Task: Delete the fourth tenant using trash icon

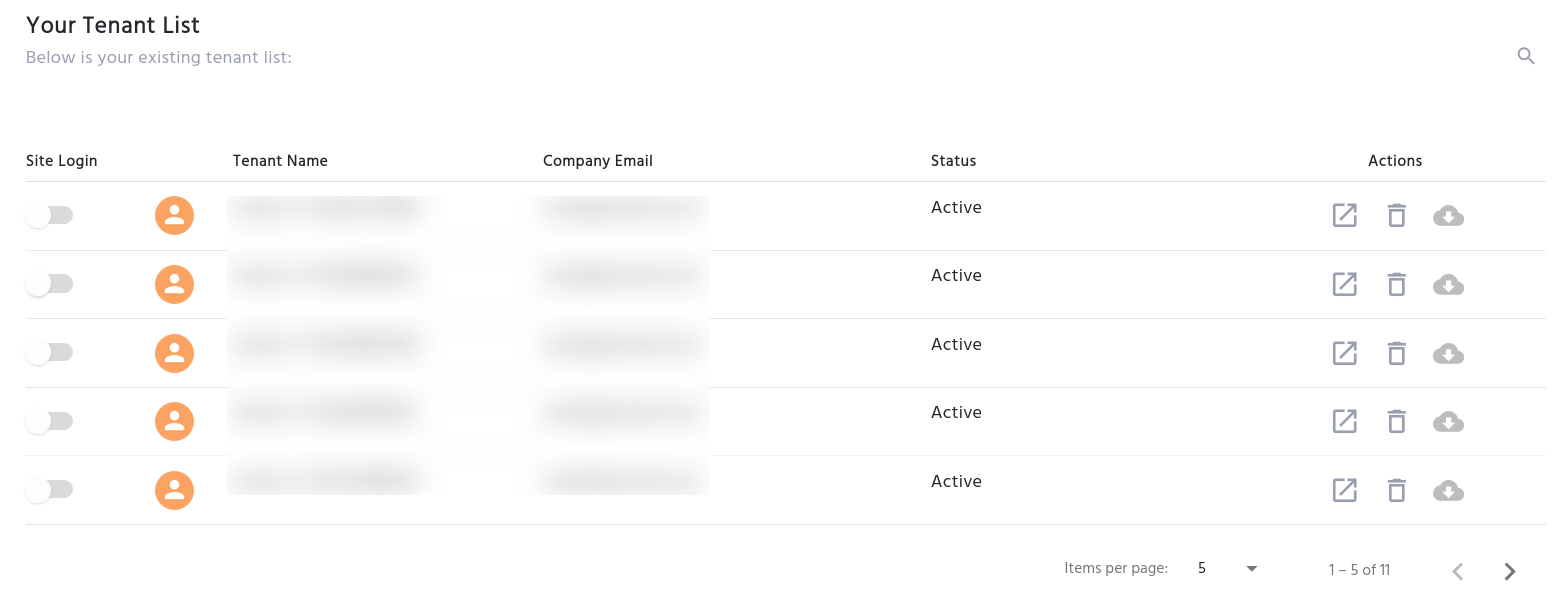Action: click(1396, 421)
